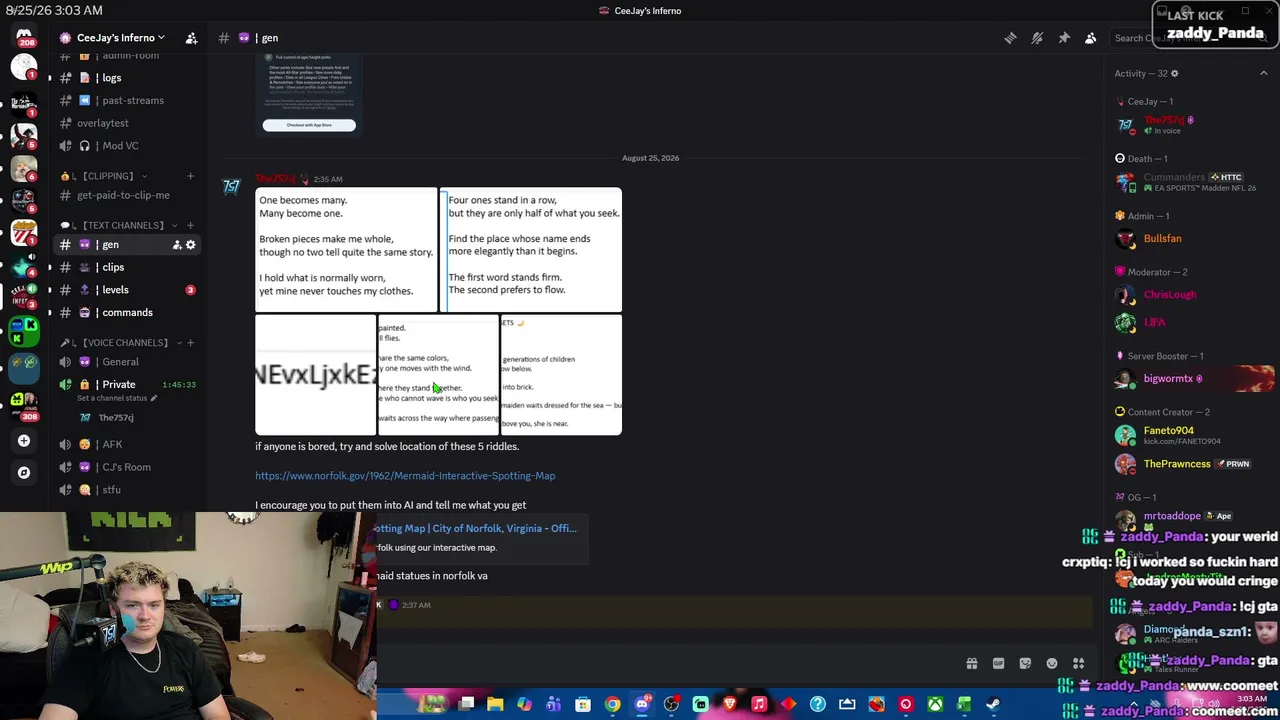Open Steam from the taskbar
The image size is (1280, 720).
point(993,705)
